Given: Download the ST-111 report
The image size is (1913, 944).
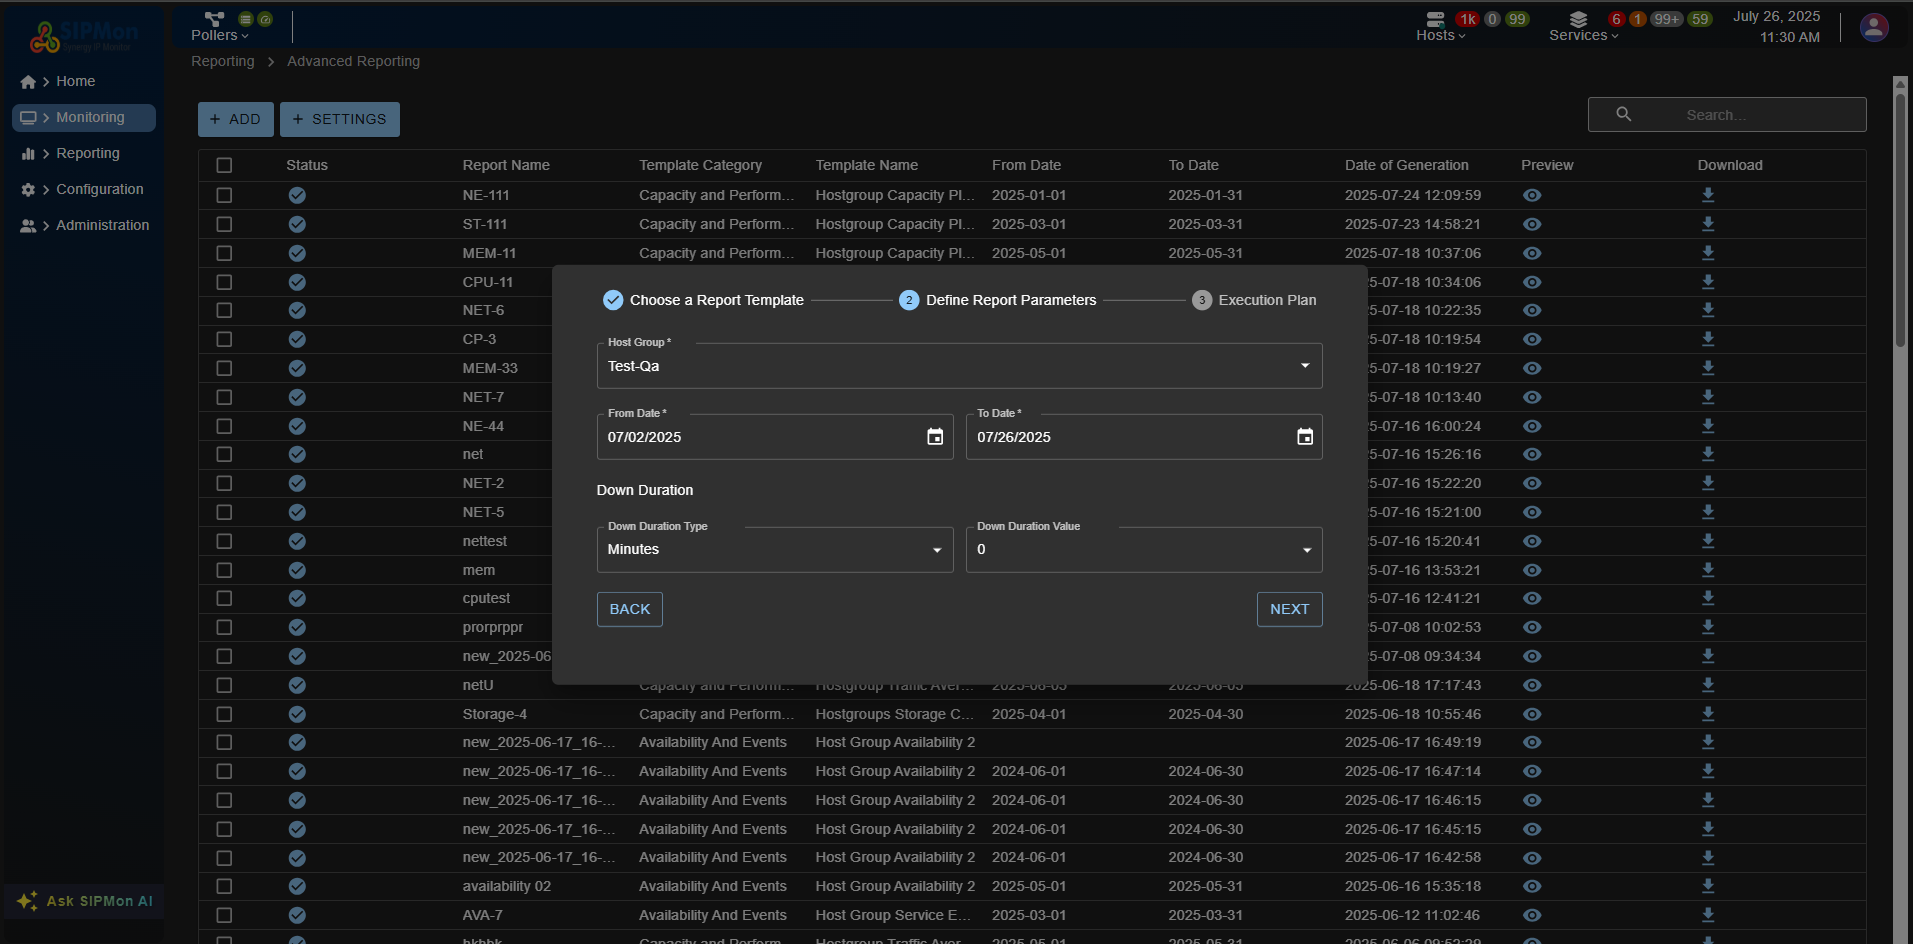Looking at the screenshot, I should point(1707,224).
